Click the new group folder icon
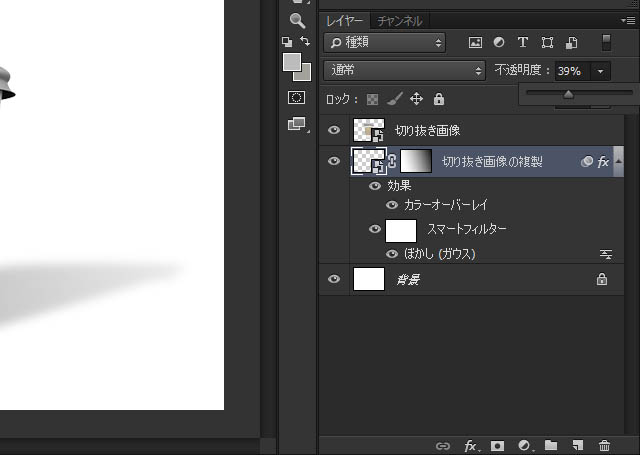 point(551,445)
